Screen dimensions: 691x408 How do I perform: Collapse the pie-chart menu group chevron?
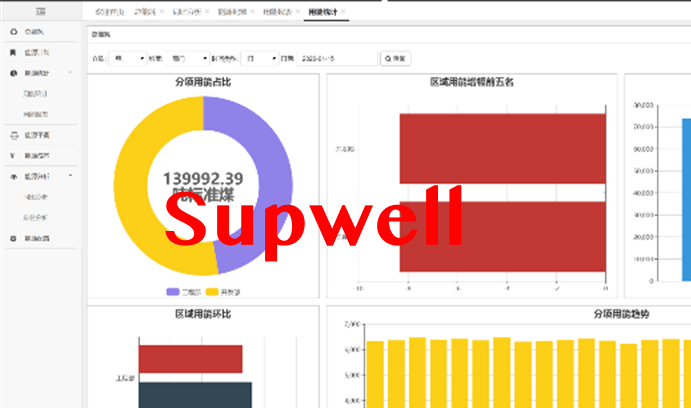tap(70, 72)
